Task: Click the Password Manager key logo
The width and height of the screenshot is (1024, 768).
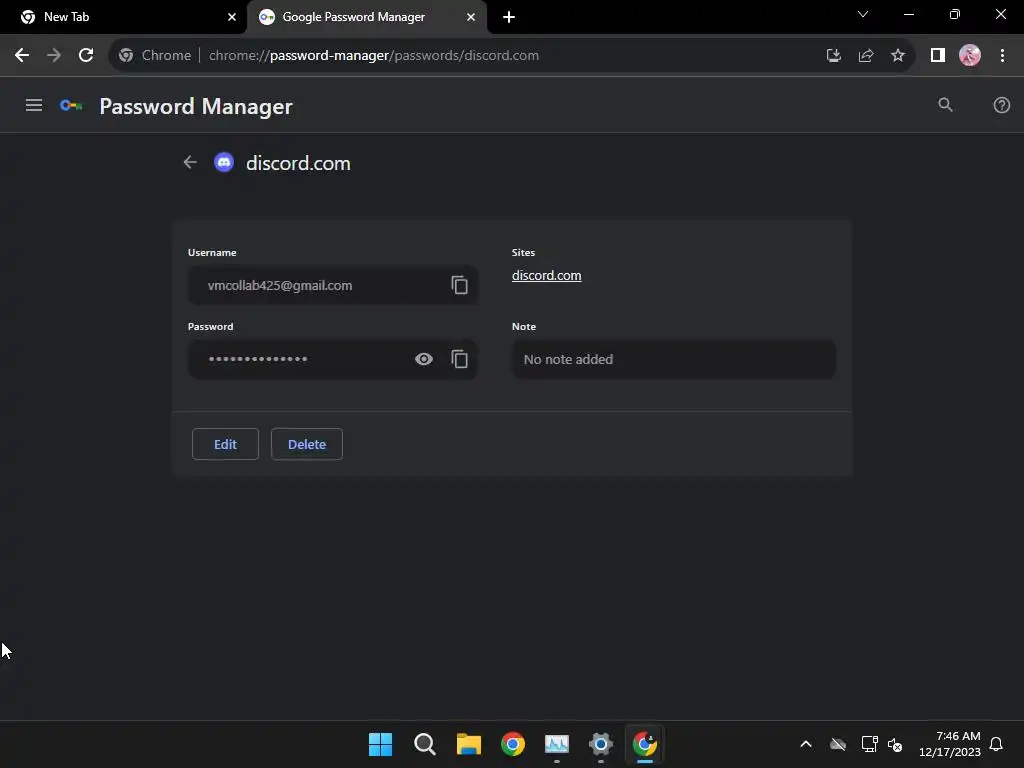Action: tap(71, 106)
